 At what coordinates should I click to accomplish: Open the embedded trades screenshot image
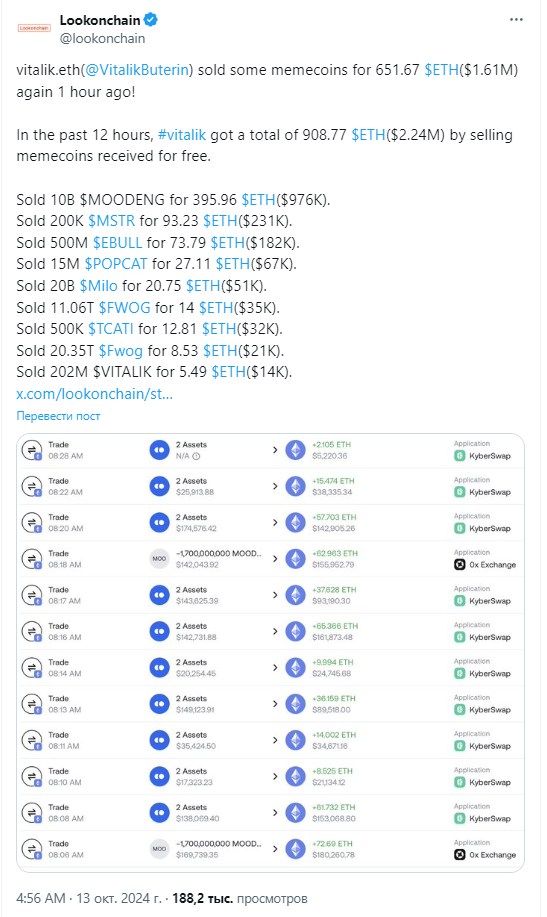270,653
